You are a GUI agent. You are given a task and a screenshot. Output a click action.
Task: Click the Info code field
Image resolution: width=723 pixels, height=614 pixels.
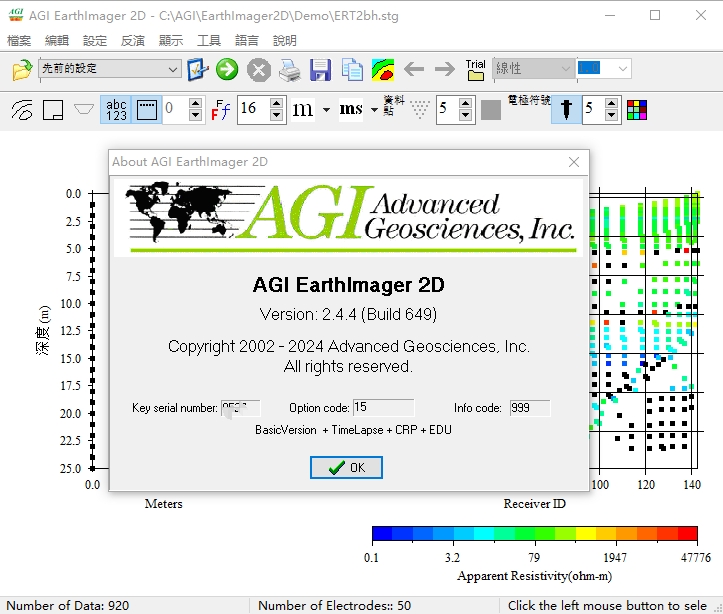tap(530, 407)
